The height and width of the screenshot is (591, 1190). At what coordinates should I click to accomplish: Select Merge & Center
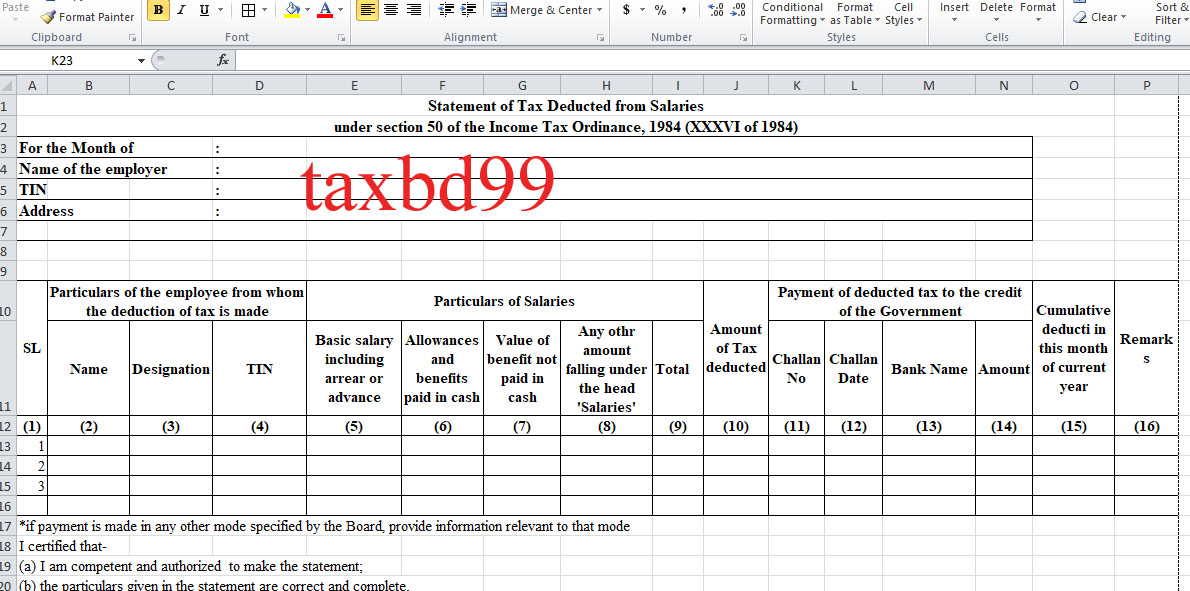click(x=540, y=10)
